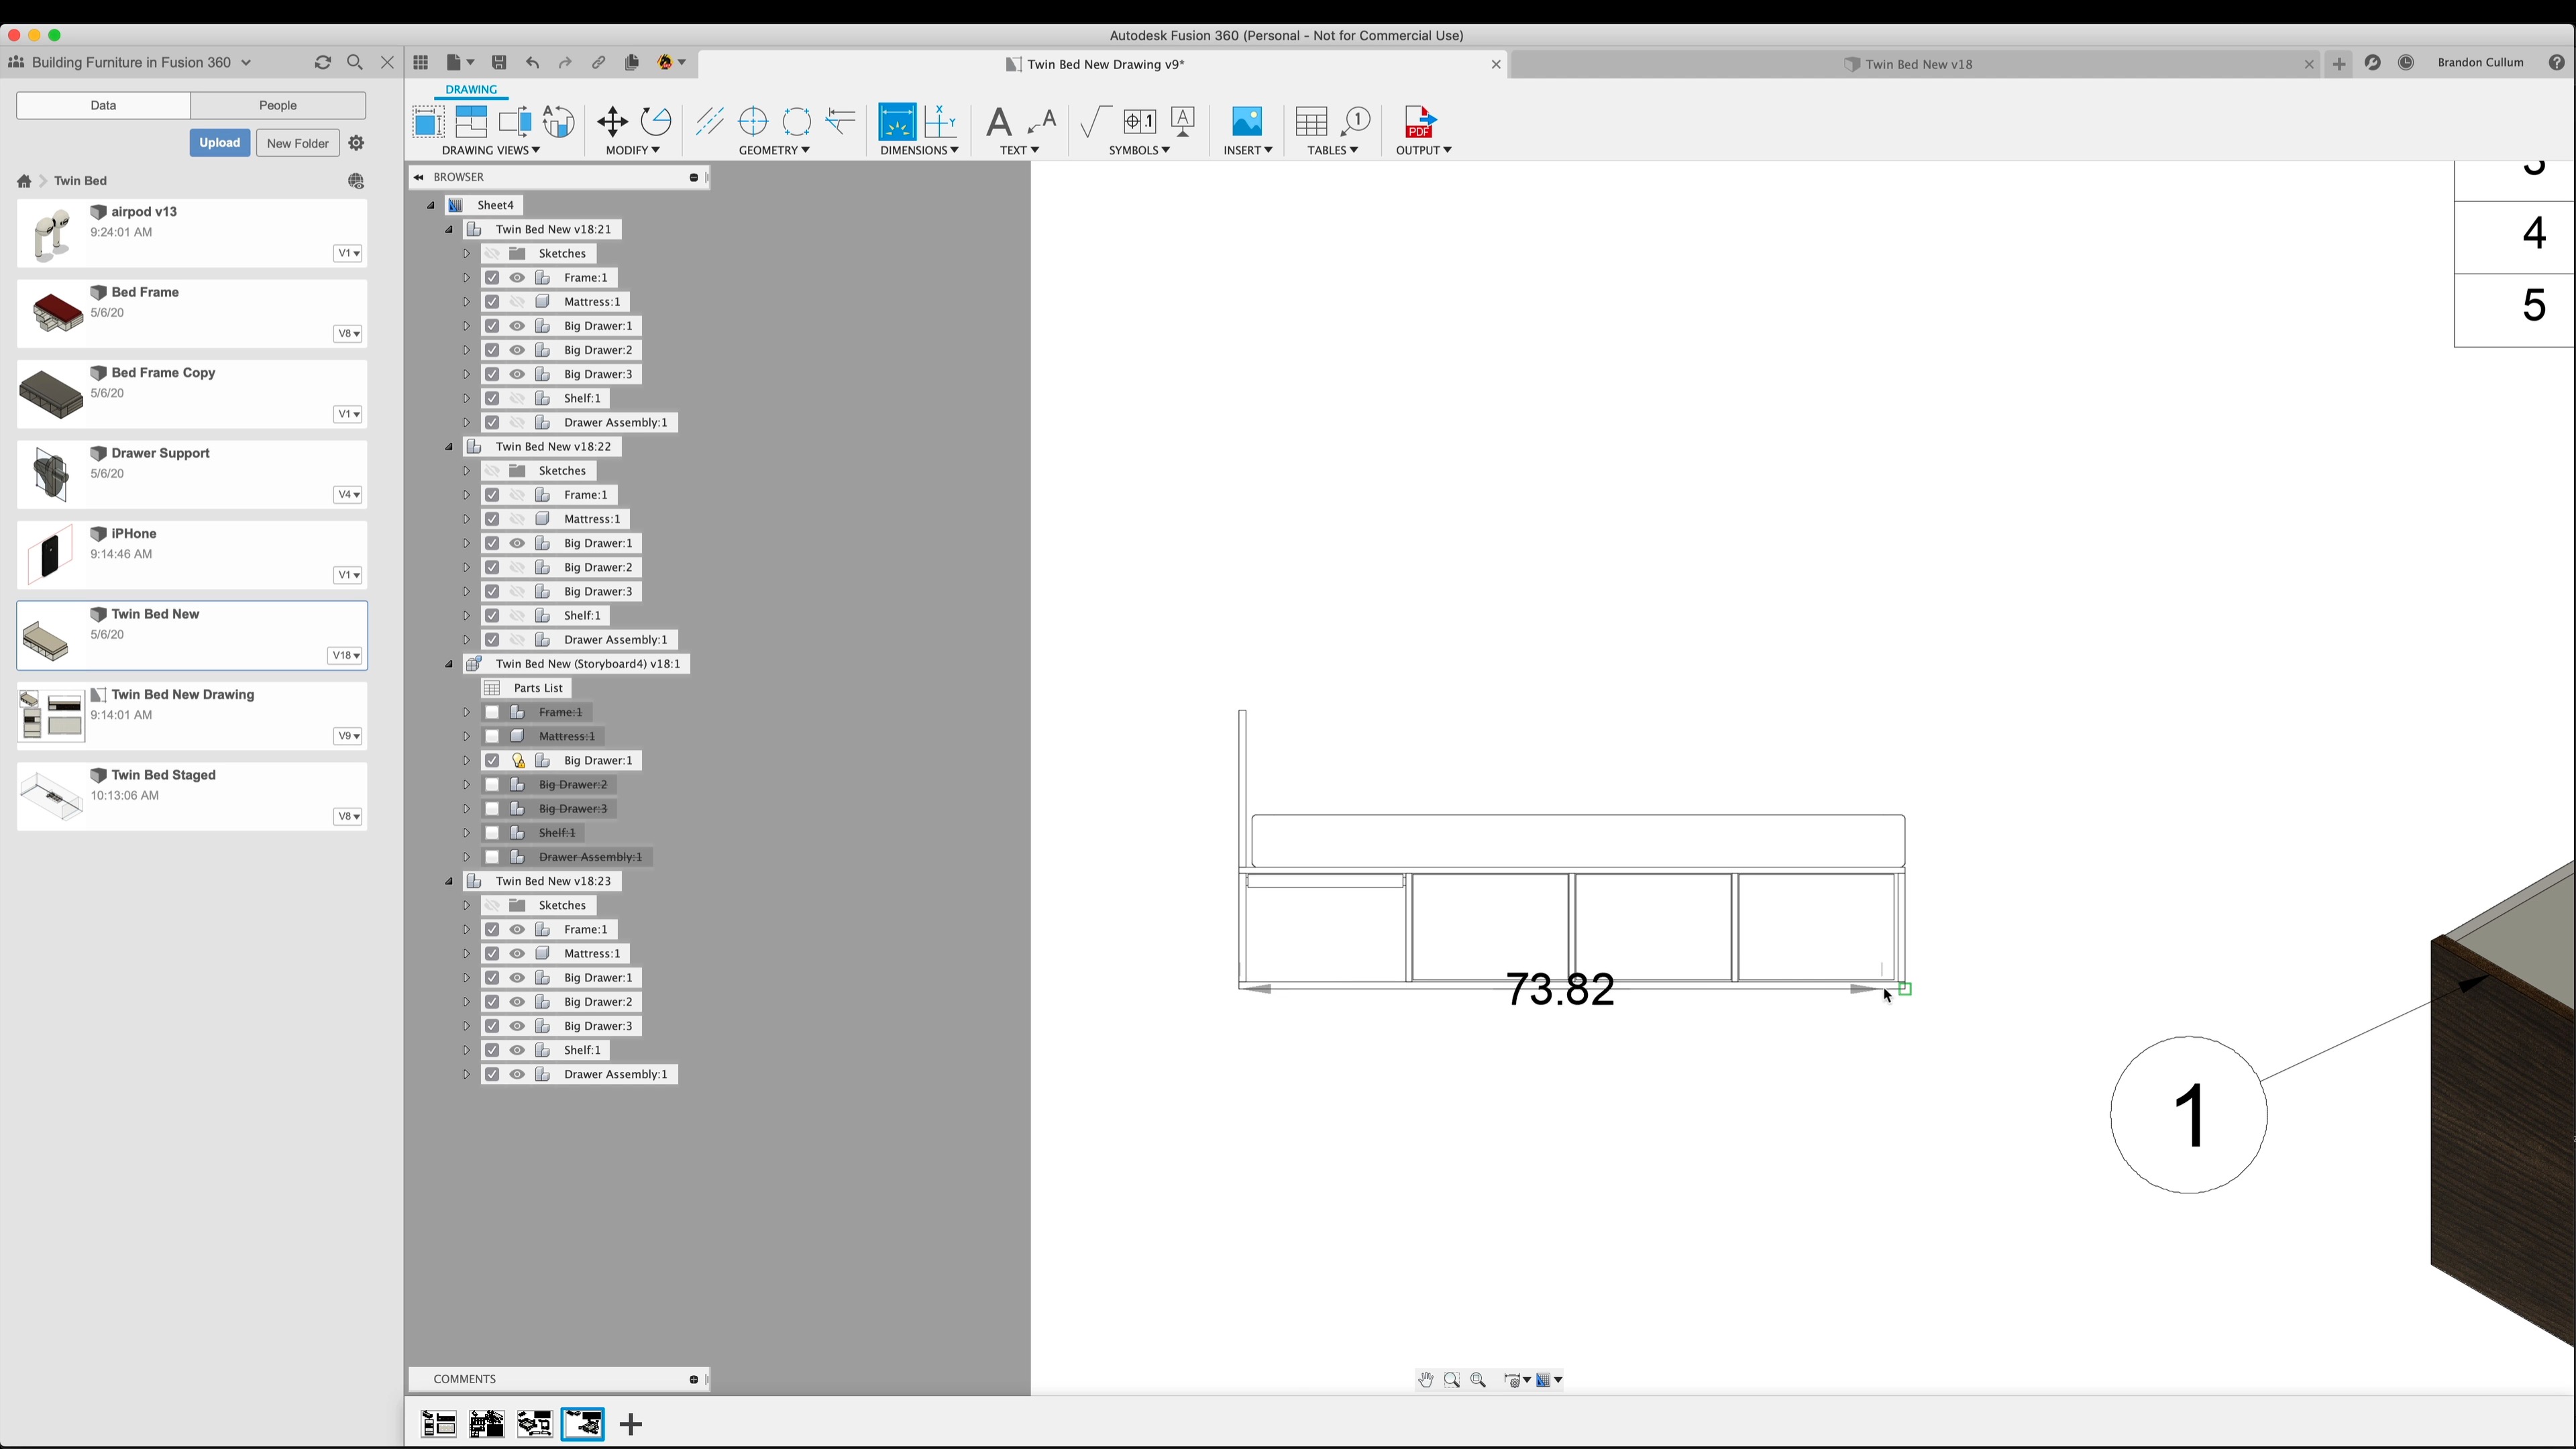Open the V18 version dropdown for Twin Bed New
The image size is (2576, 1449).
click(x=345, y=656)
